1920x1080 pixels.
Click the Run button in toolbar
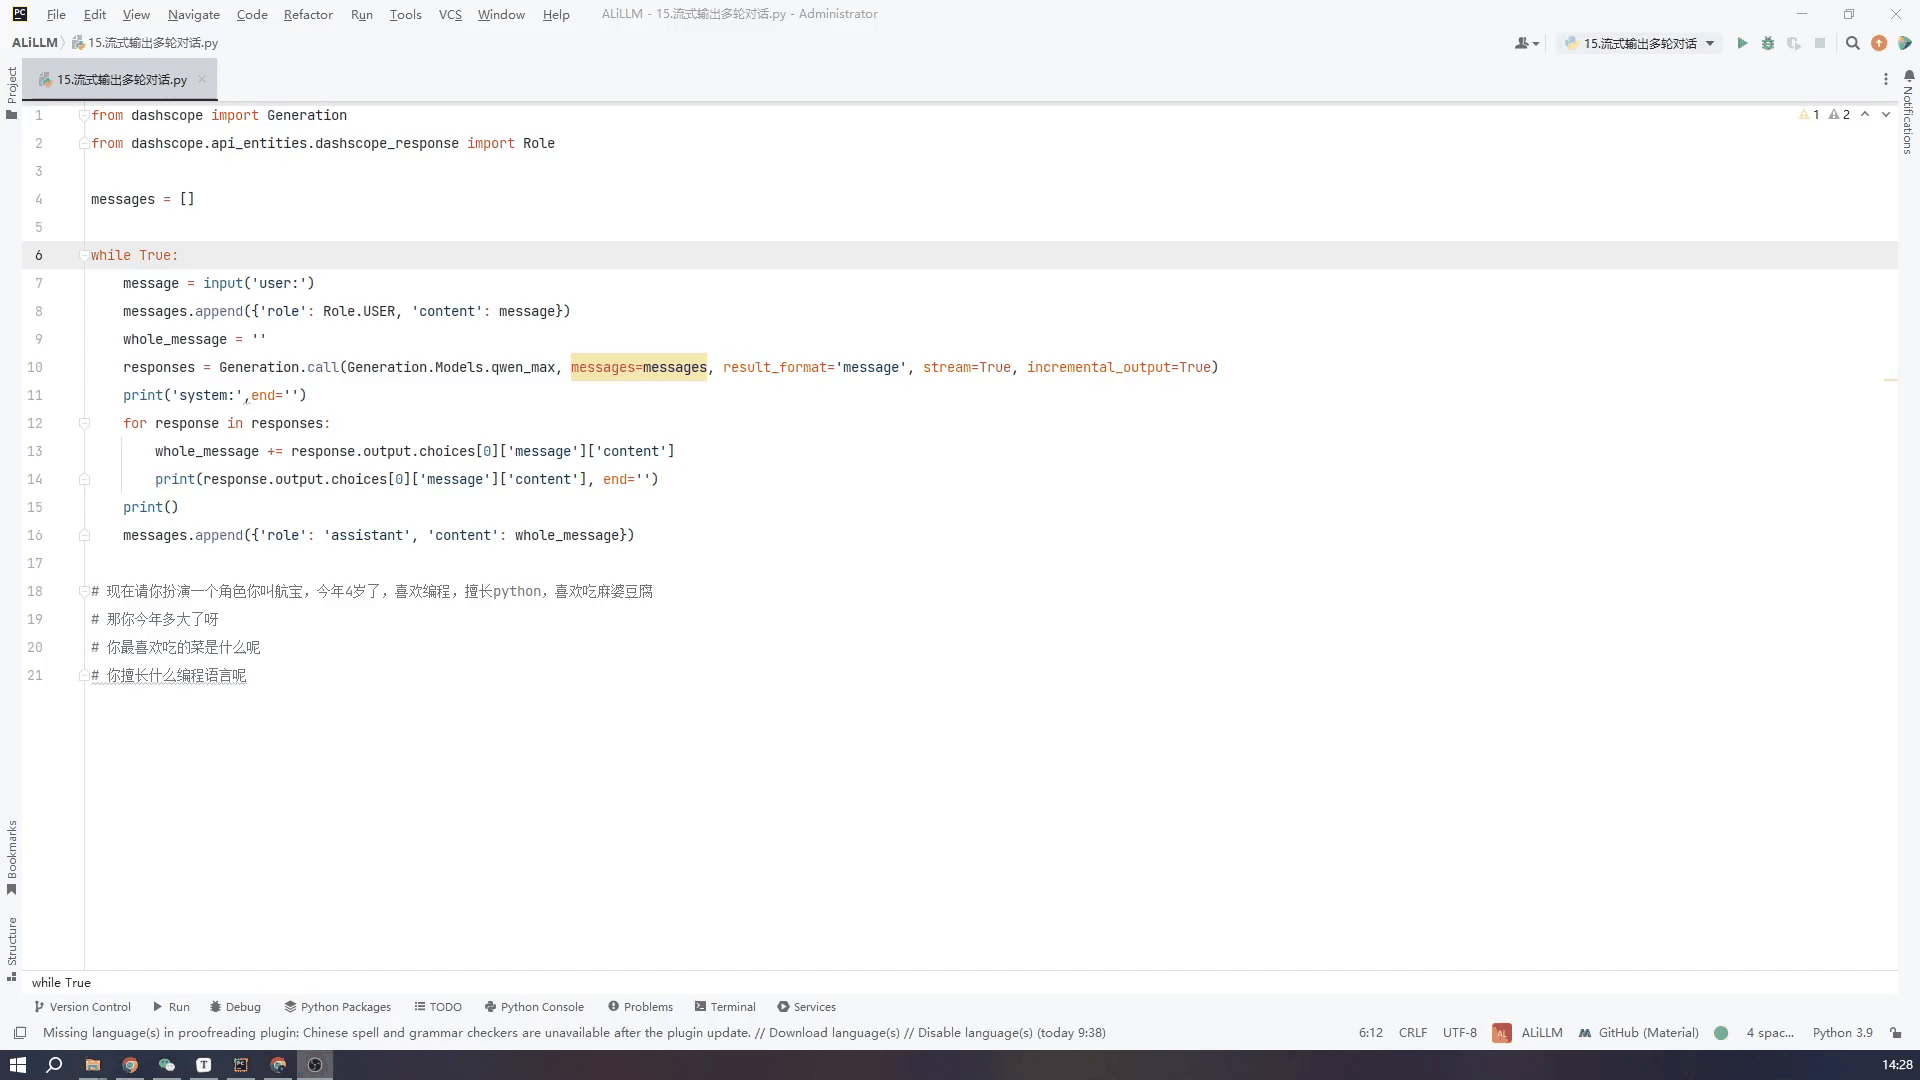point(1741,42)
